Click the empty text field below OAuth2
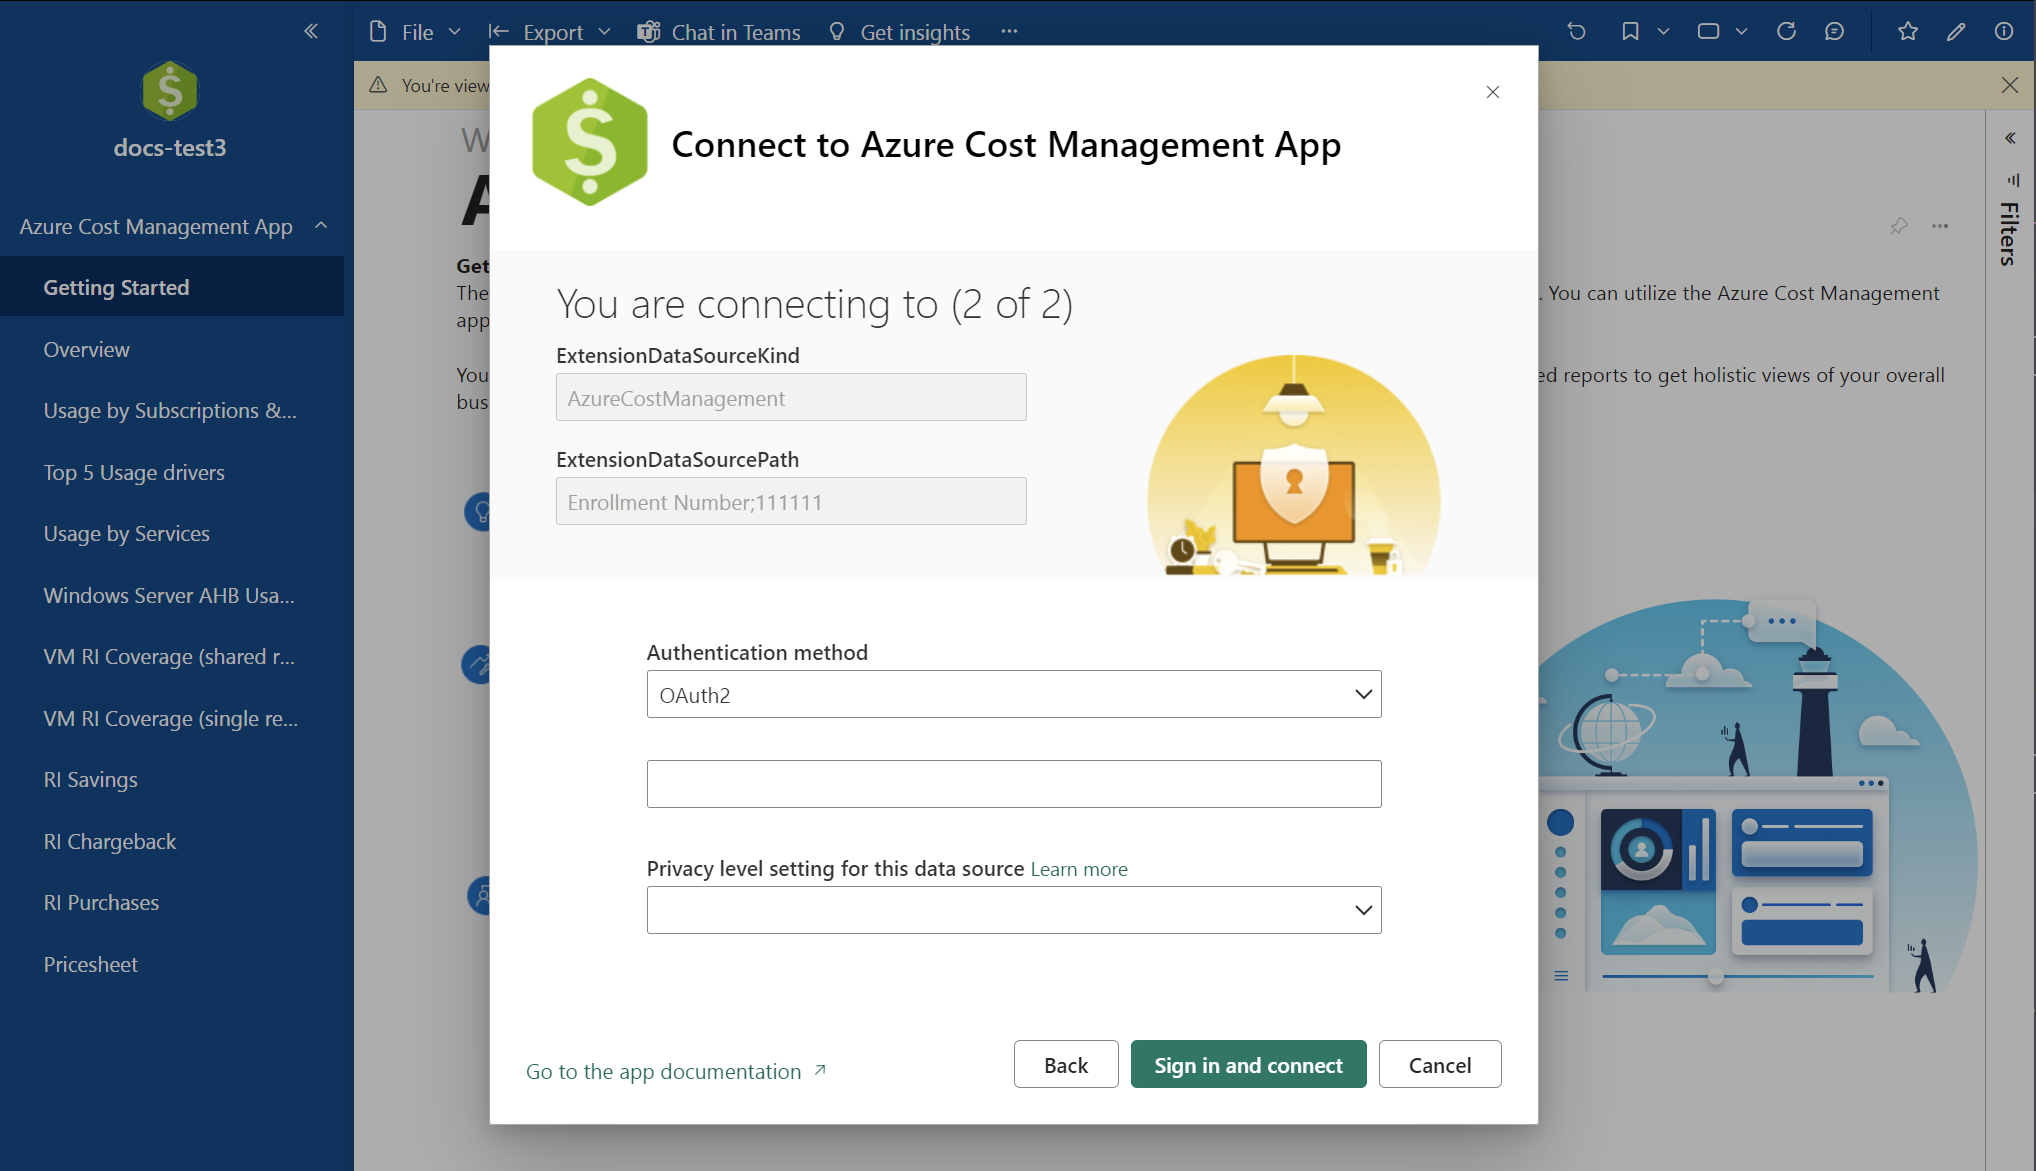Image resolution: width=2036 pixels, height=1171 pixels. pyautogui.click(x=1013, y=784)
